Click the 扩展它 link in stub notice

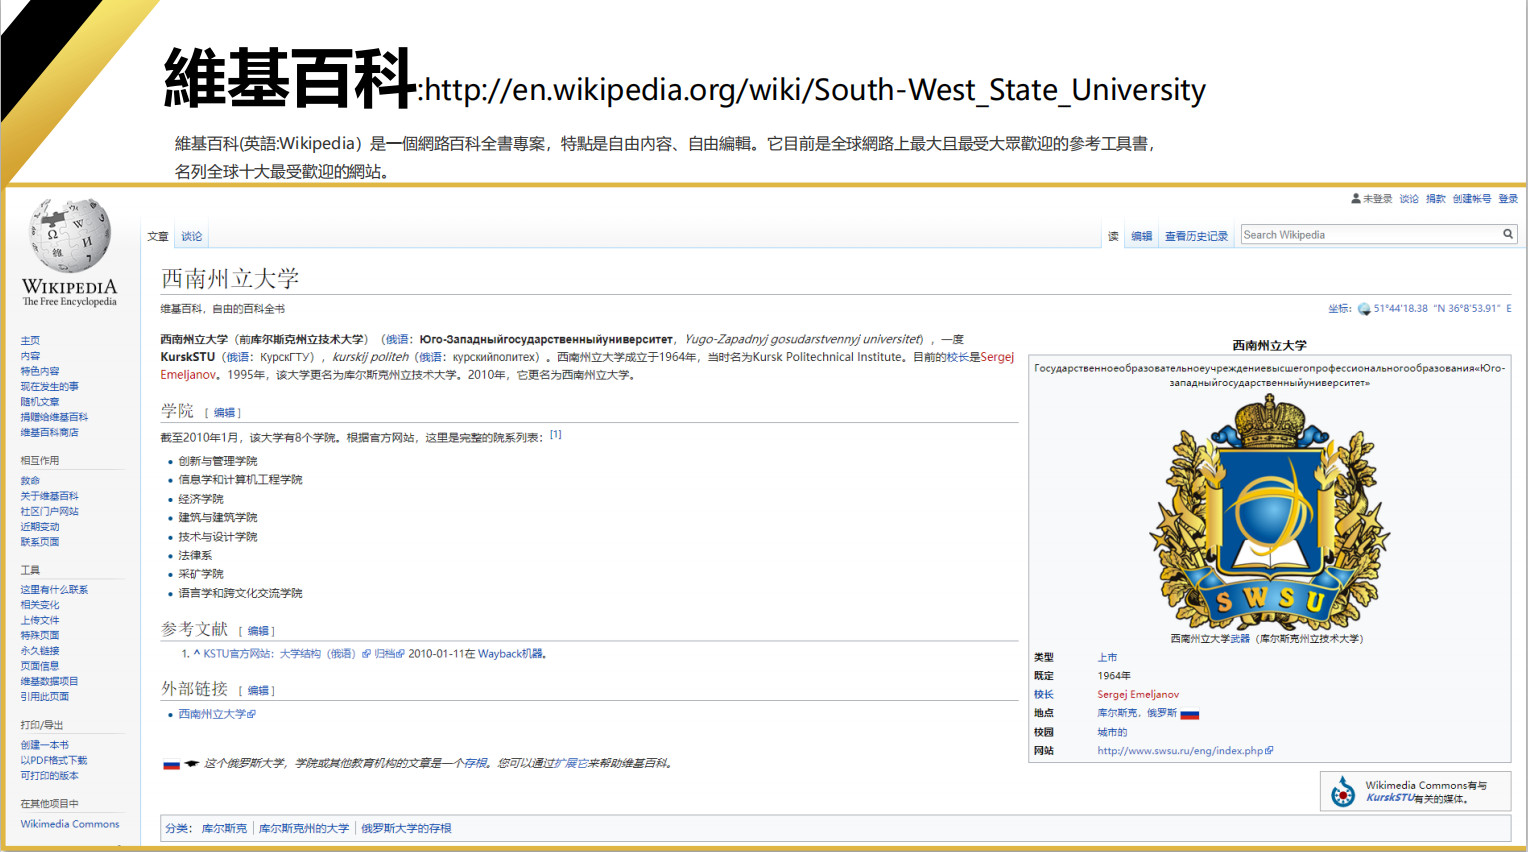pyautogui.click(x=571, y=764)
